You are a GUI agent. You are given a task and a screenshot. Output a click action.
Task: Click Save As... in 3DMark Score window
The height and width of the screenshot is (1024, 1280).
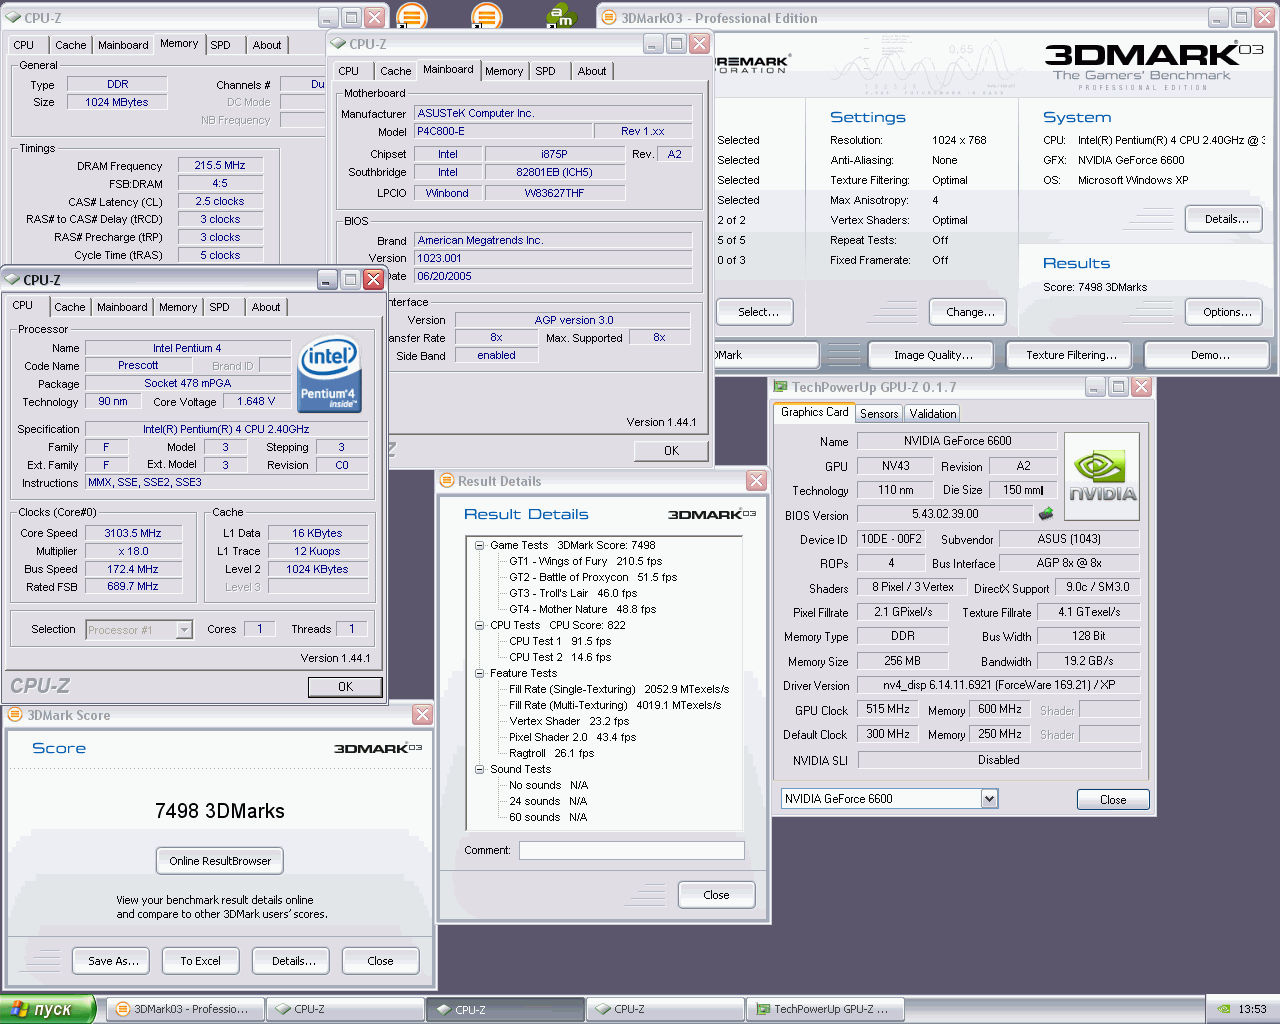click(x=113, y=961)
